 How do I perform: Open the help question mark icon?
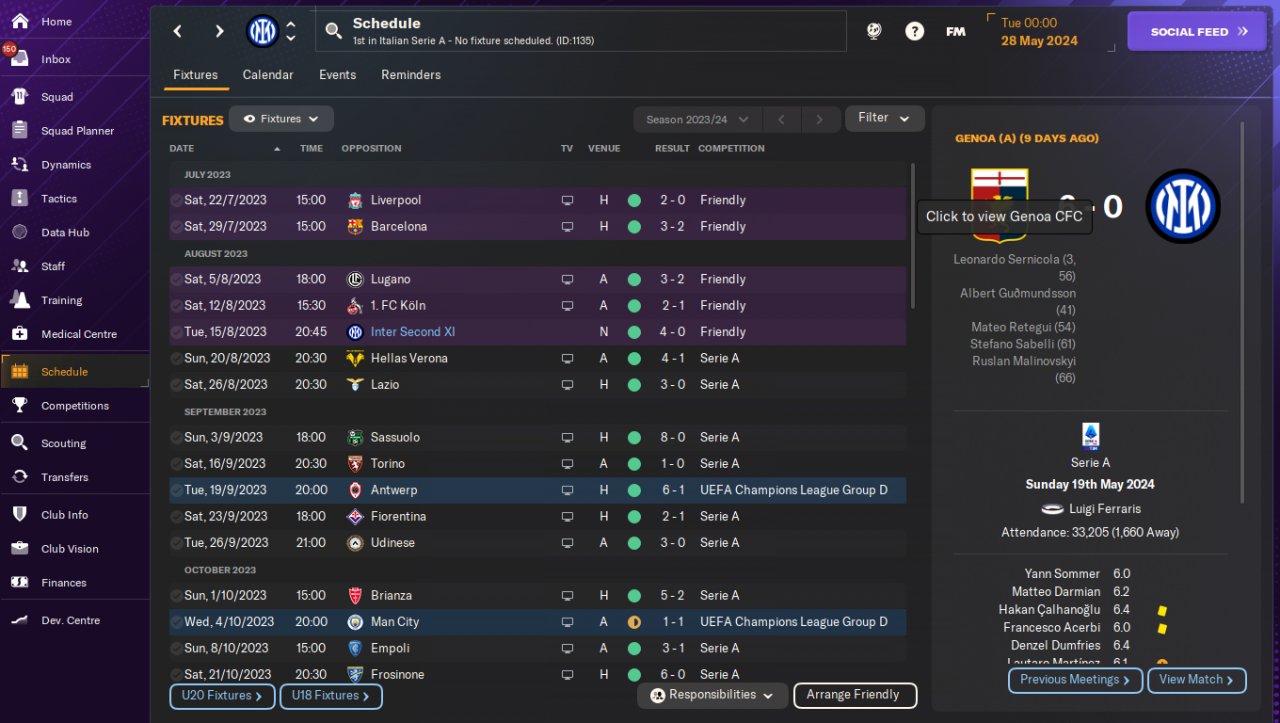pos(914,31)
